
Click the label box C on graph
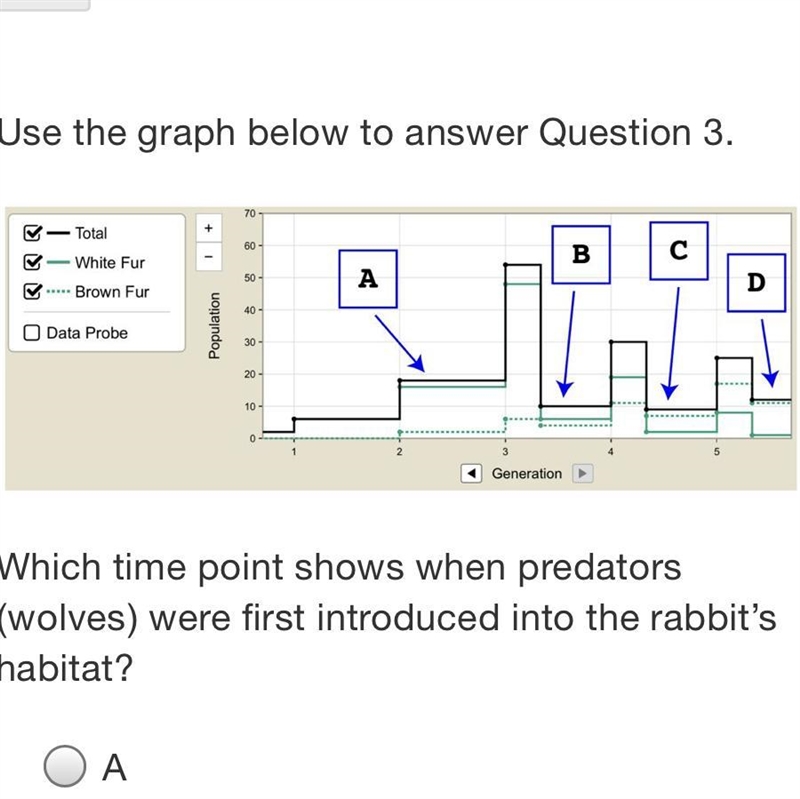pos(679,251)
